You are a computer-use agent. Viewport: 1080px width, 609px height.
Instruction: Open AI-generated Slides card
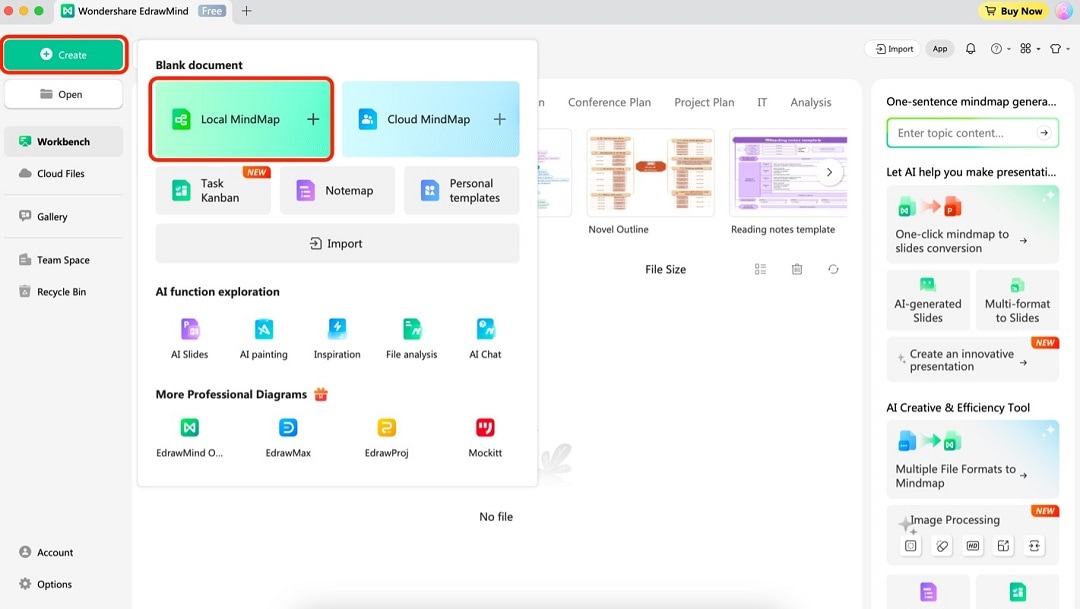click(928, 300)
